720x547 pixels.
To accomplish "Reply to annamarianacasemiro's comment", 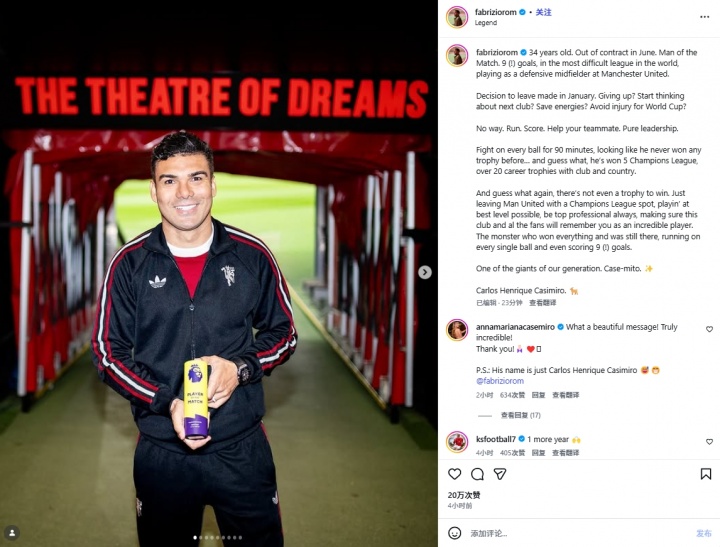I will click(x=538, y=395).
